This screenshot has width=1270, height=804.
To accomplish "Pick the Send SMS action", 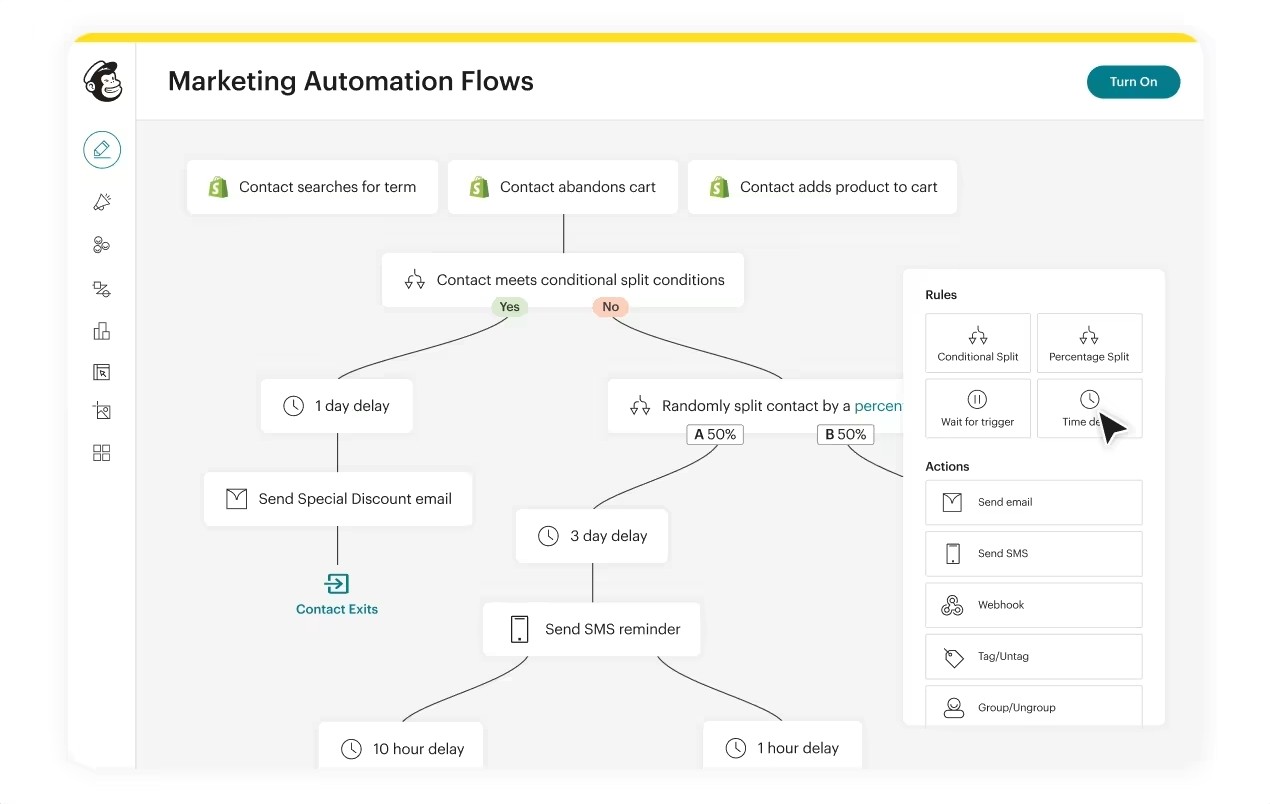I will [x=1033, y=553].
